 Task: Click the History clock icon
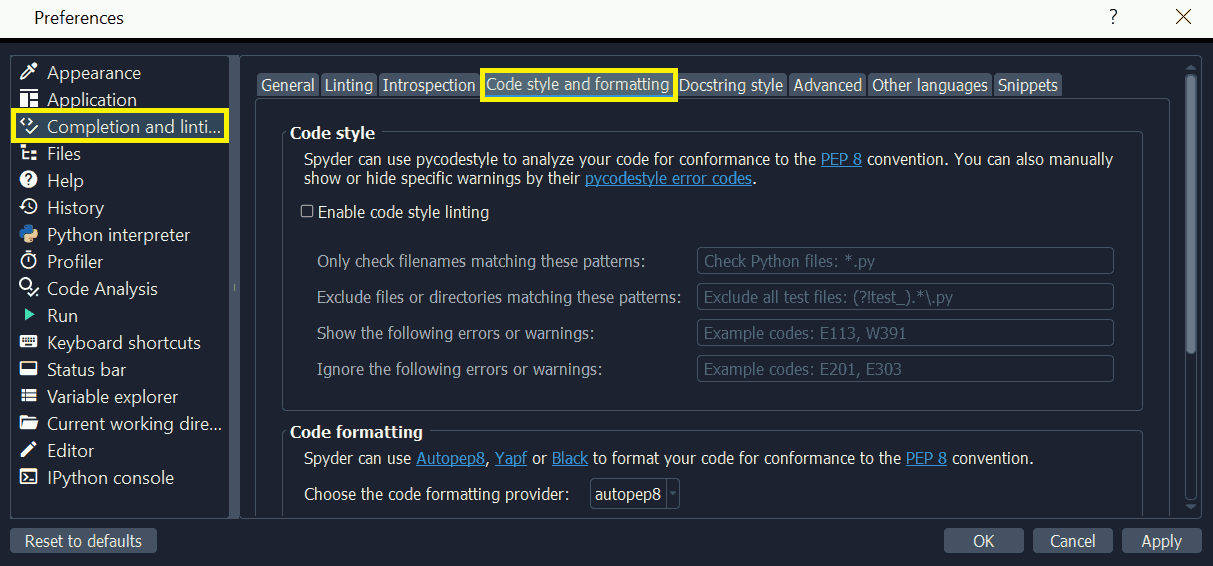[29, 207]
